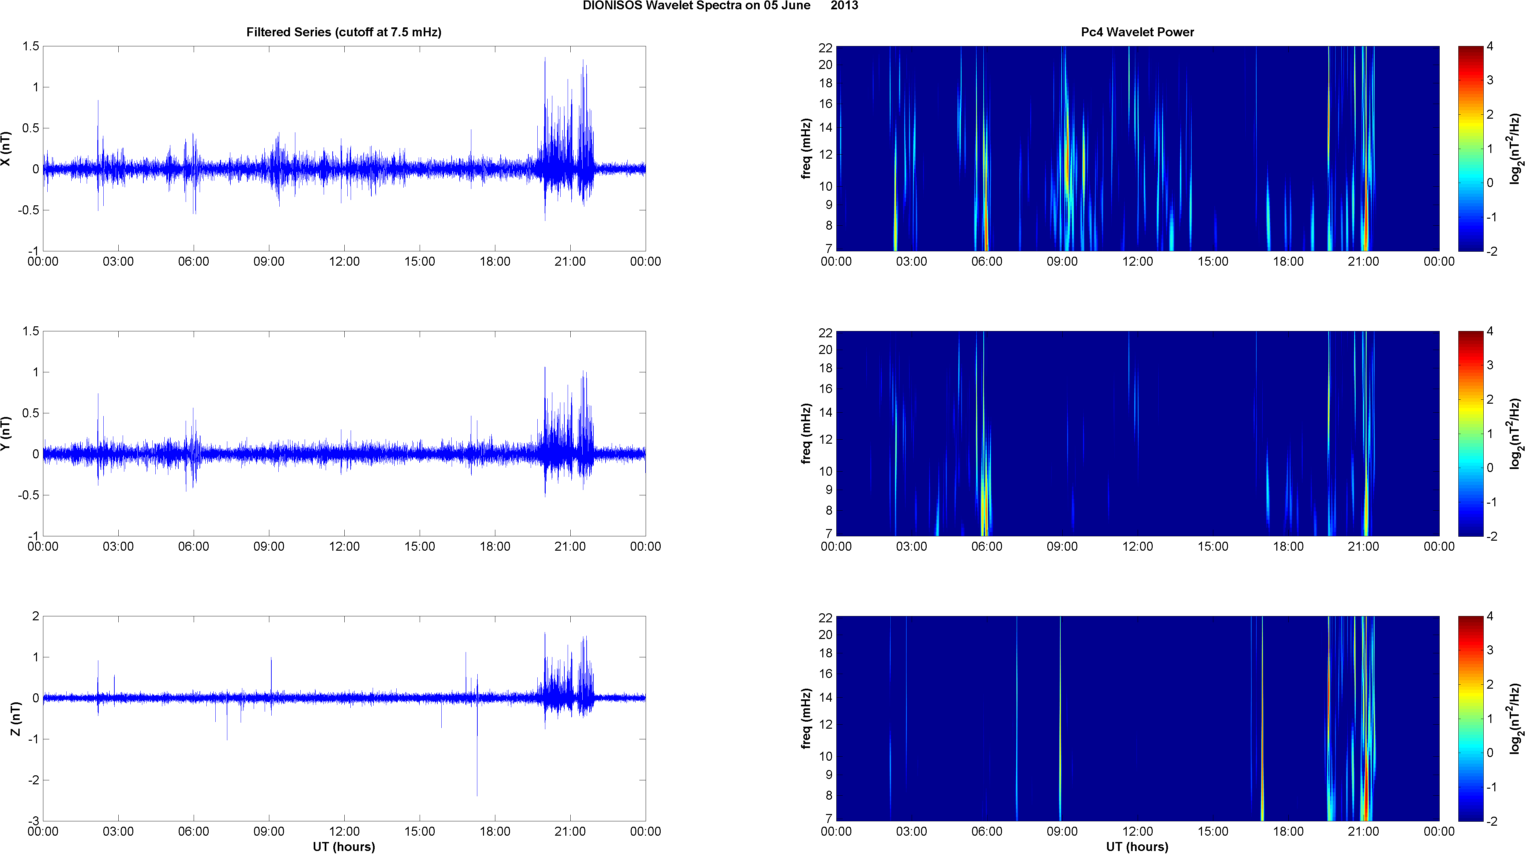
Task: Click the freq (mHz) label of middle spectrogram
Action: (x=806, y=433)
